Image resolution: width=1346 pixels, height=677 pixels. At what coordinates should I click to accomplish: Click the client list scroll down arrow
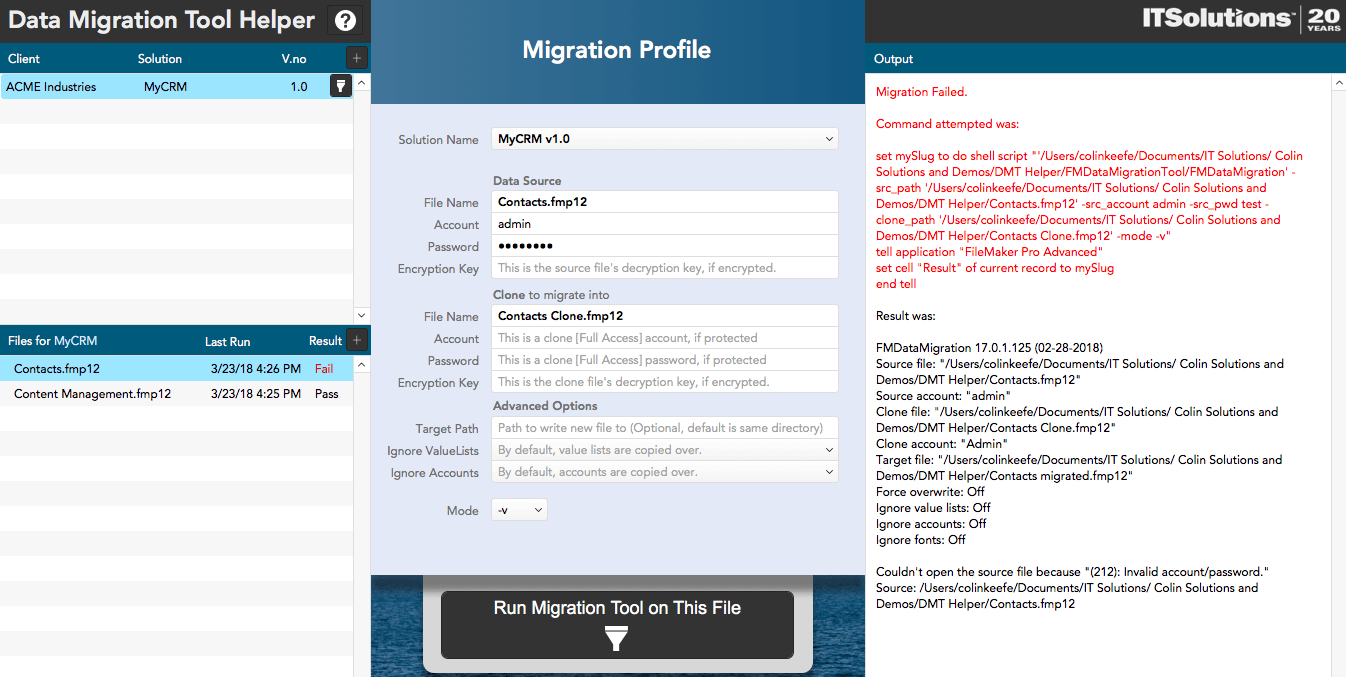point(362,316)
